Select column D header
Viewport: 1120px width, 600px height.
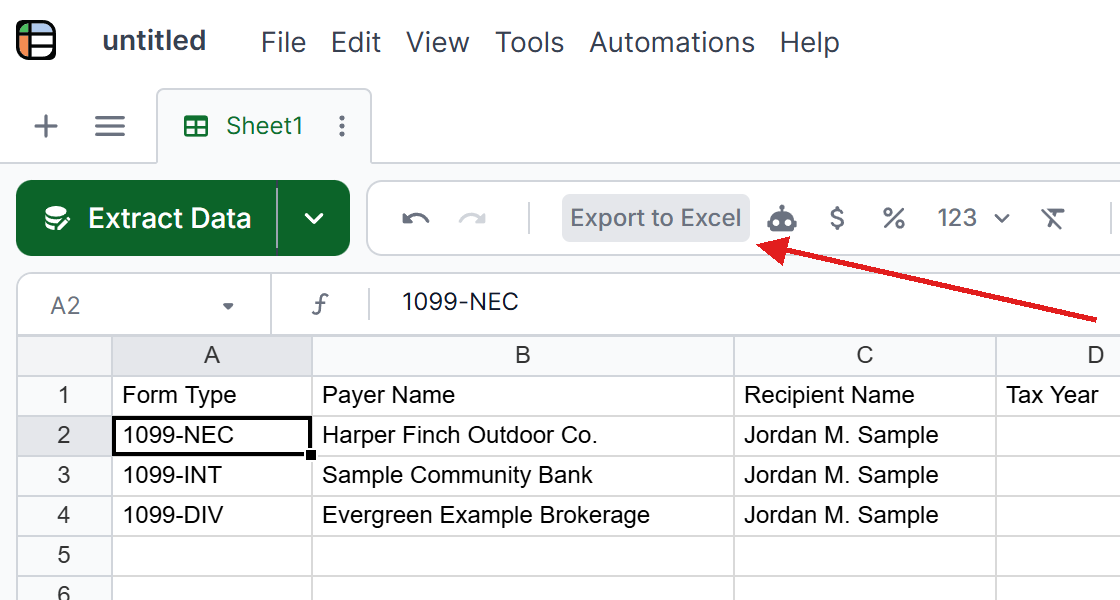click(1059, 355)
